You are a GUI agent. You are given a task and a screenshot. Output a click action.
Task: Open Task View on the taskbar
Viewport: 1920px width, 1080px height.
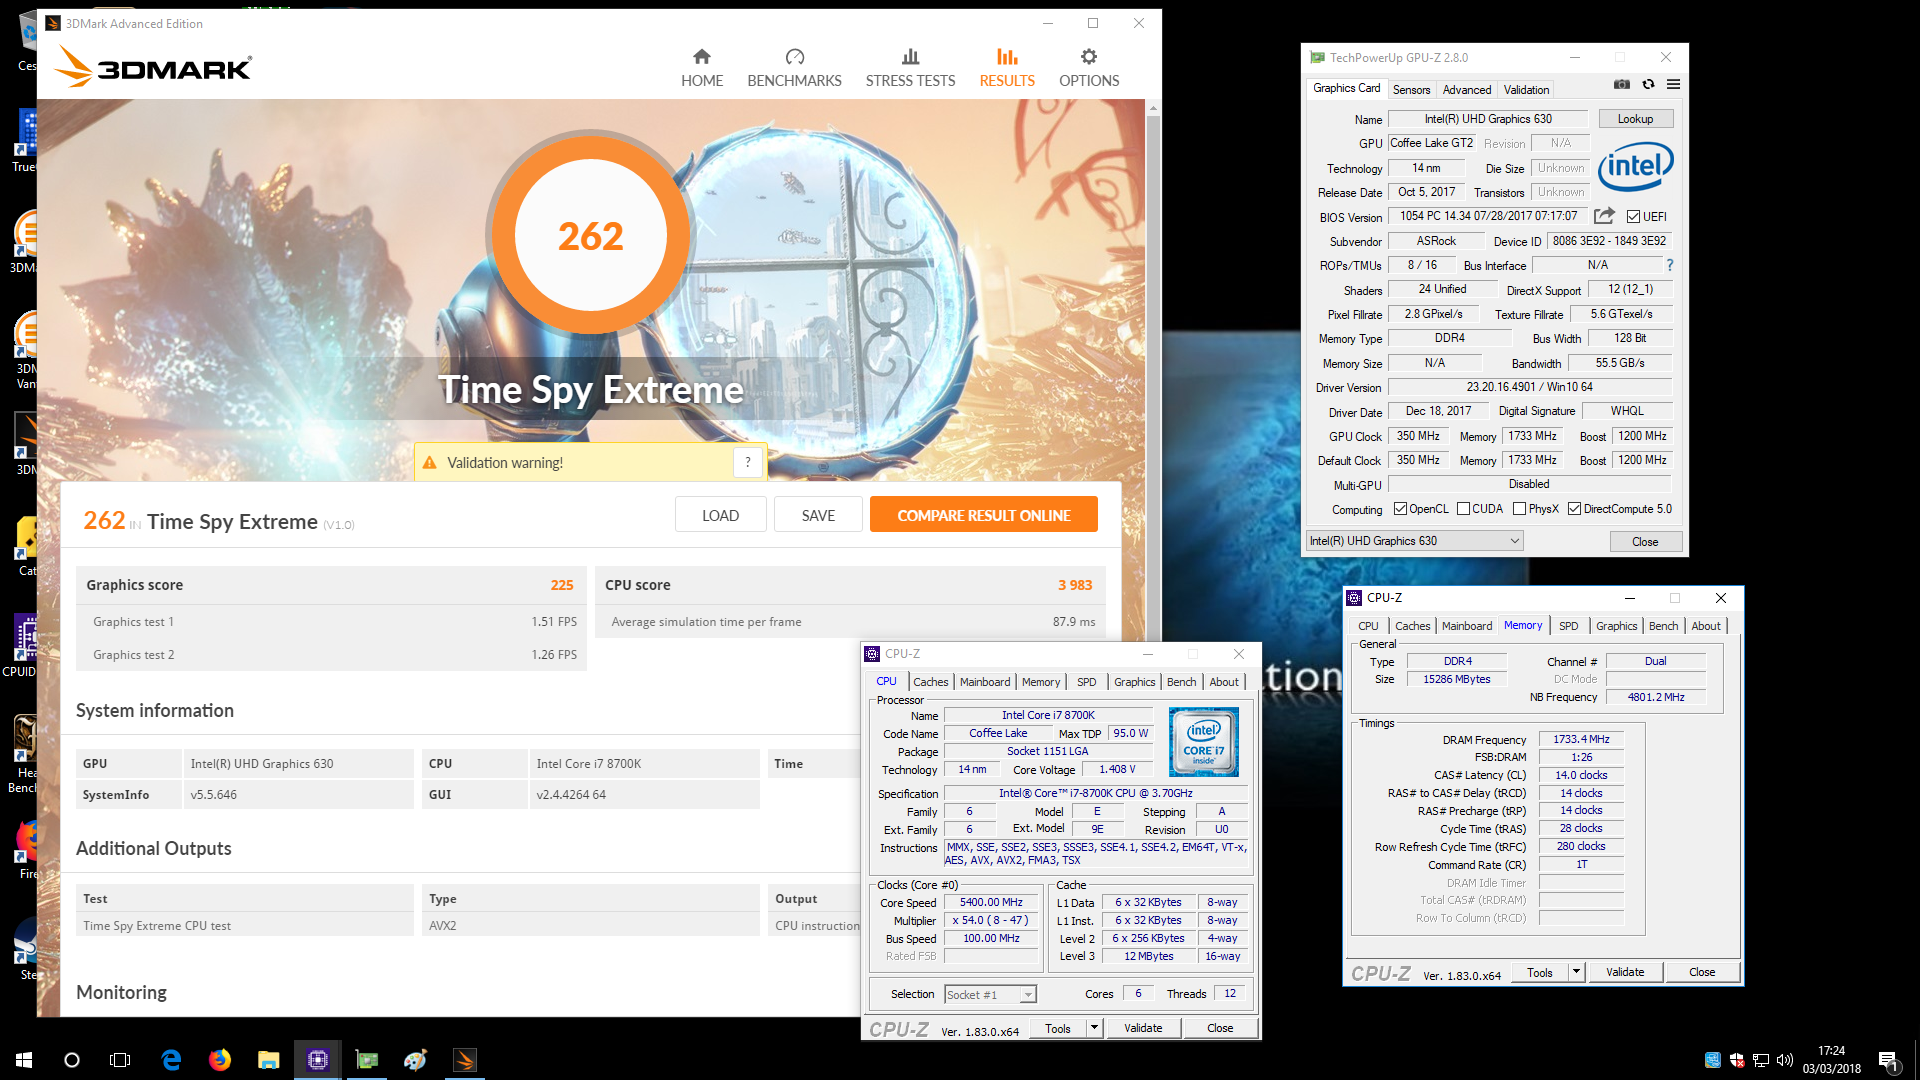coord(120,1060)
